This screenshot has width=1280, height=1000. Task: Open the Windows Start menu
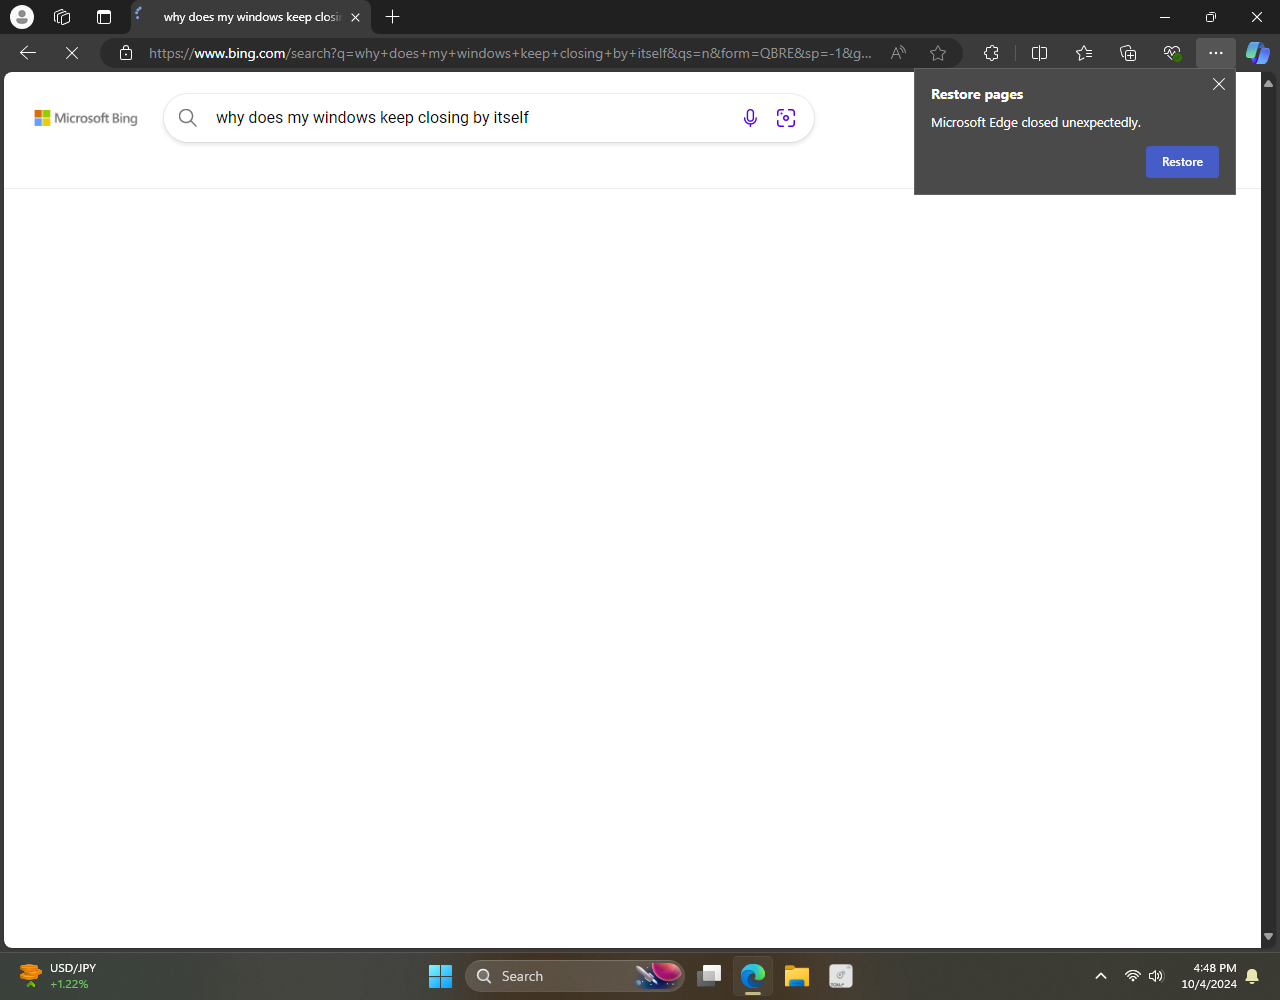[x=440, y=976]
